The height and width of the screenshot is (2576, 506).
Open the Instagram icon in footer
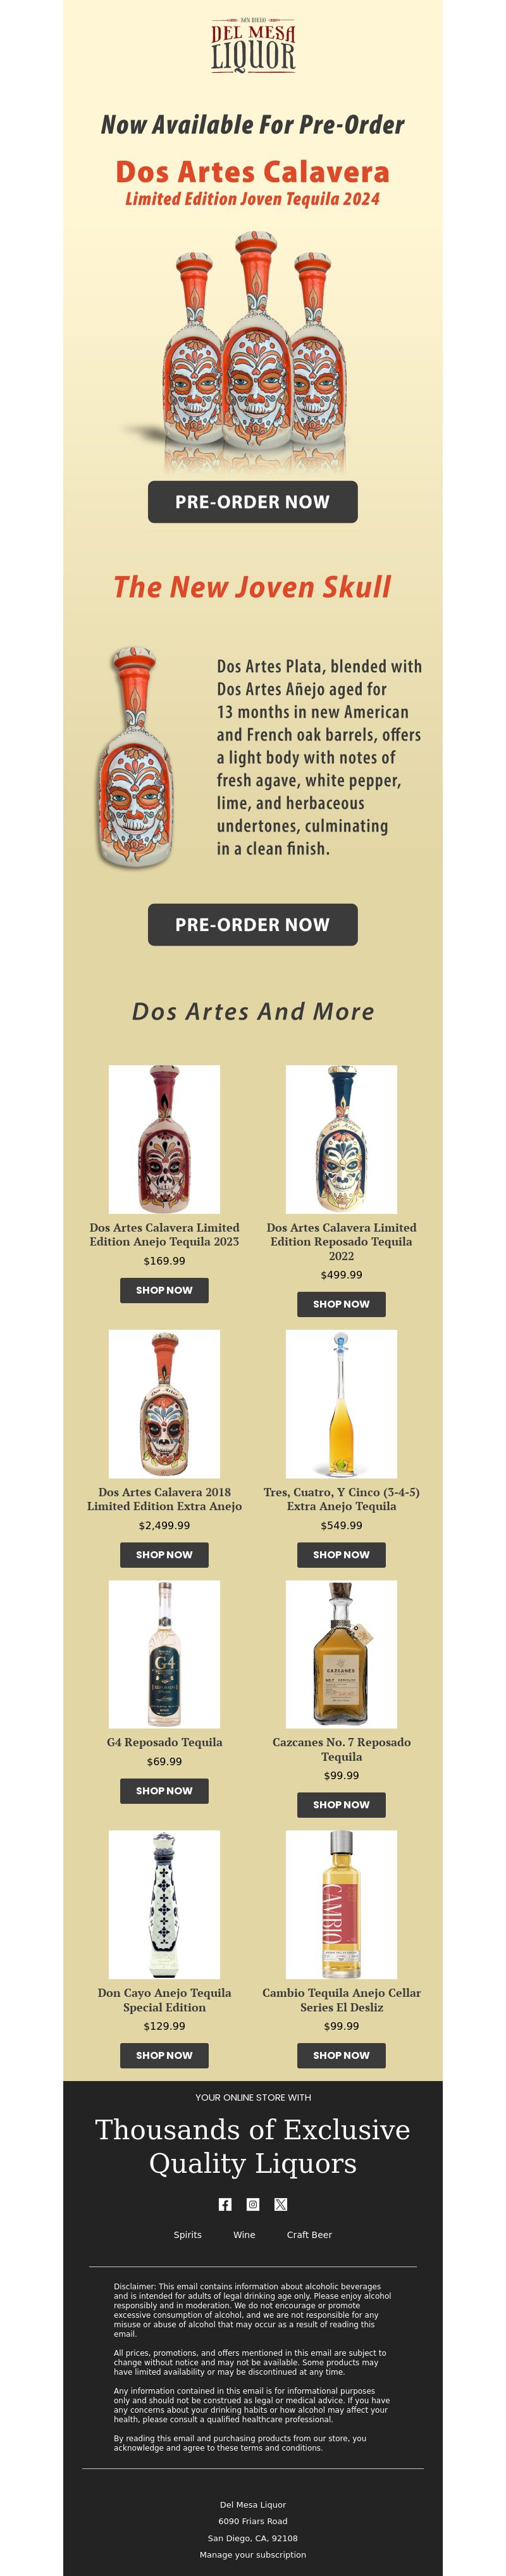click(253, 2204)
